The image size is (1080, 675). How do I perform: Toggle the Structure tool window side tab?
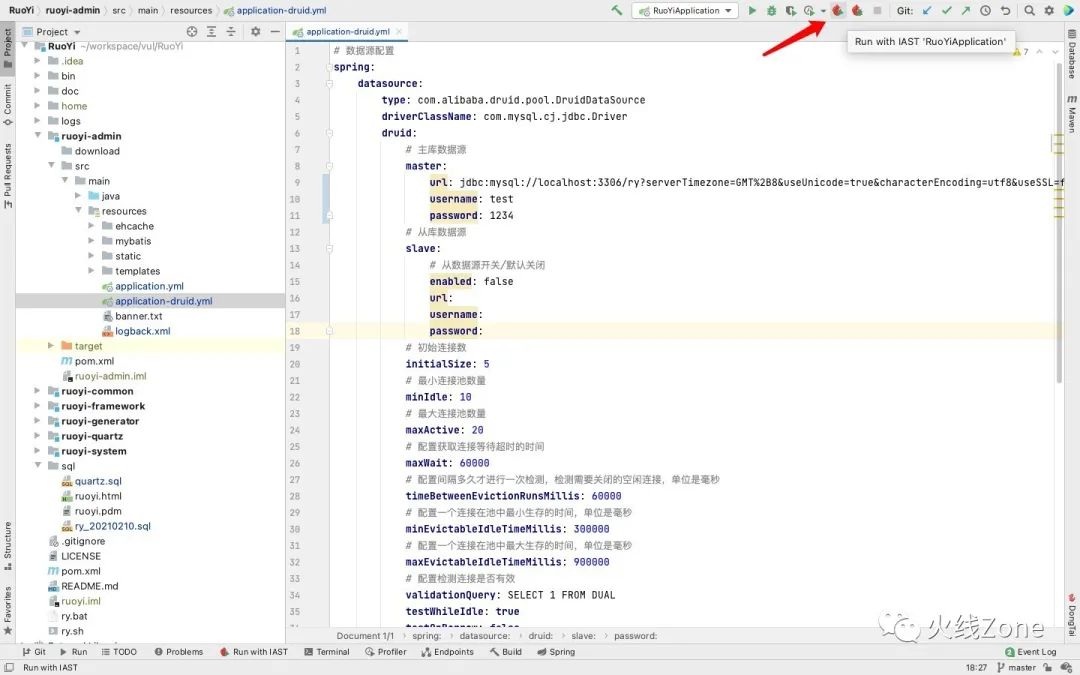click(x=8, y=546)
